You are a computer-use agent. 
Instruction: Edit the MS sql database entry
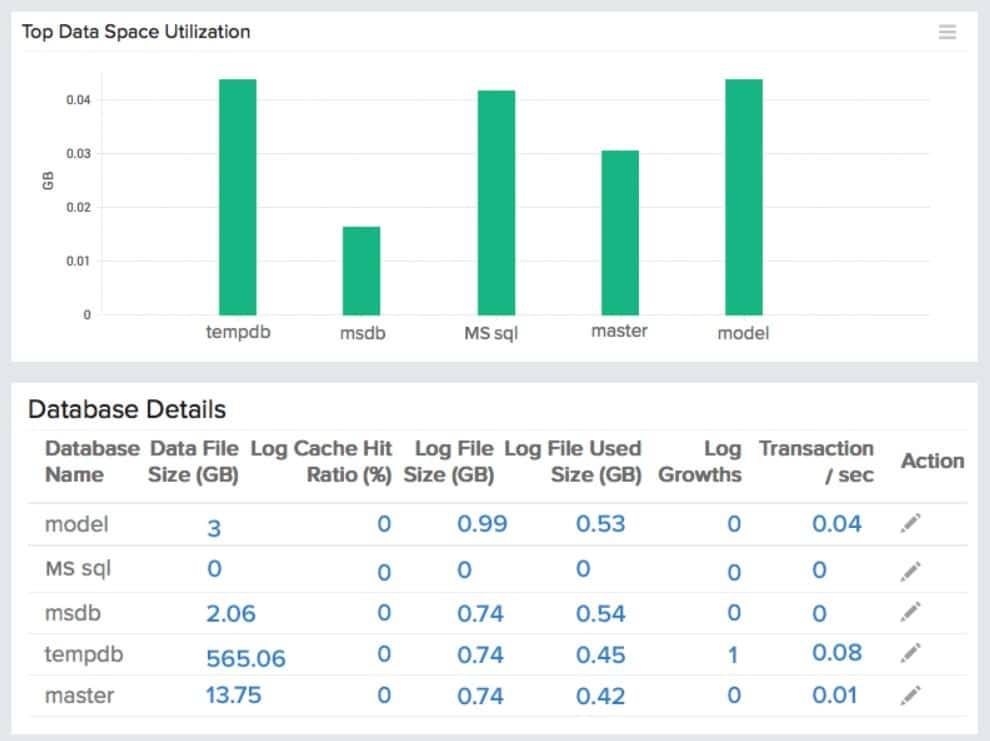coord(909,569)
